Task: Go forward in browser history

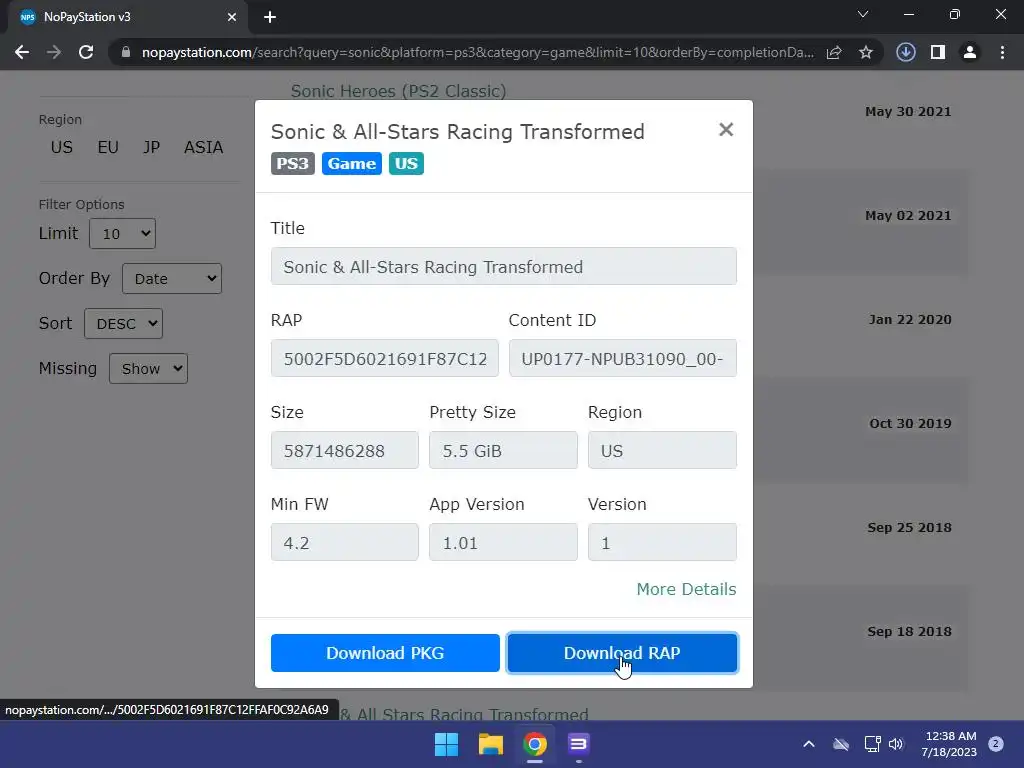Action: pyautogui.click(x=54, y=52)
